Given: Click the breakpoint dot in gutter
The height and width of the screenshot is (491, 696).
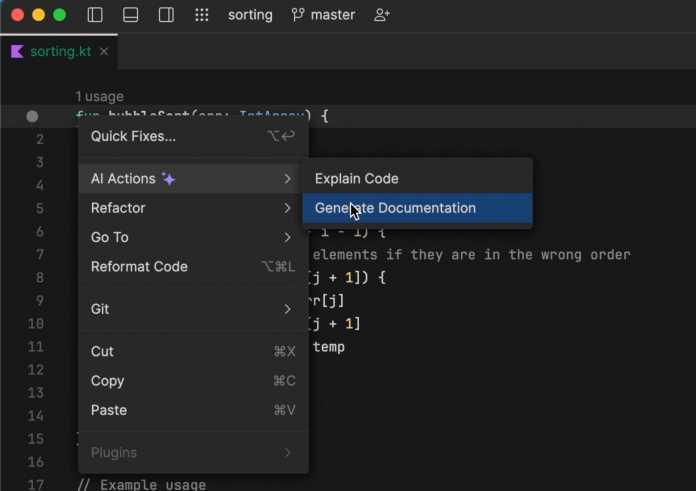Looking at the screenshot, I should click(32, 116).
